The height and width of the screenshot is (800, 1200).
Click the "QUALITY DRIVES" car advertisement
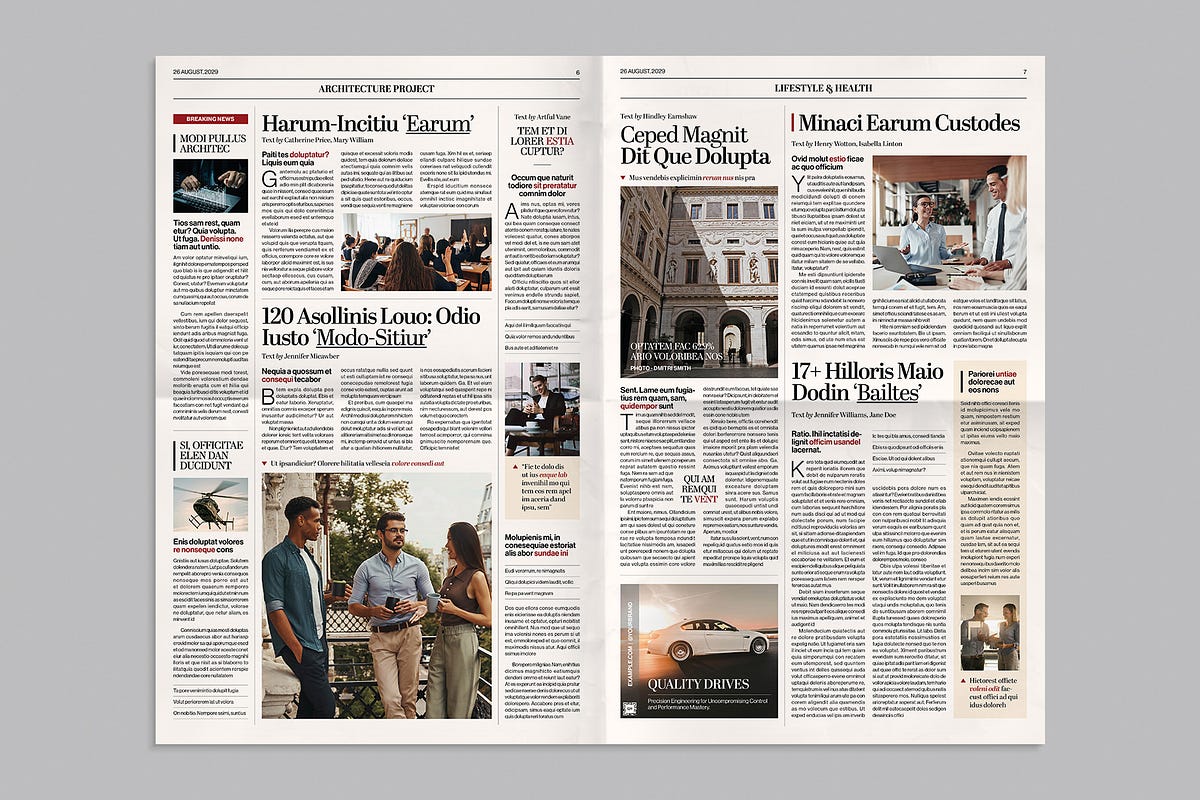[x=700, y=650]
